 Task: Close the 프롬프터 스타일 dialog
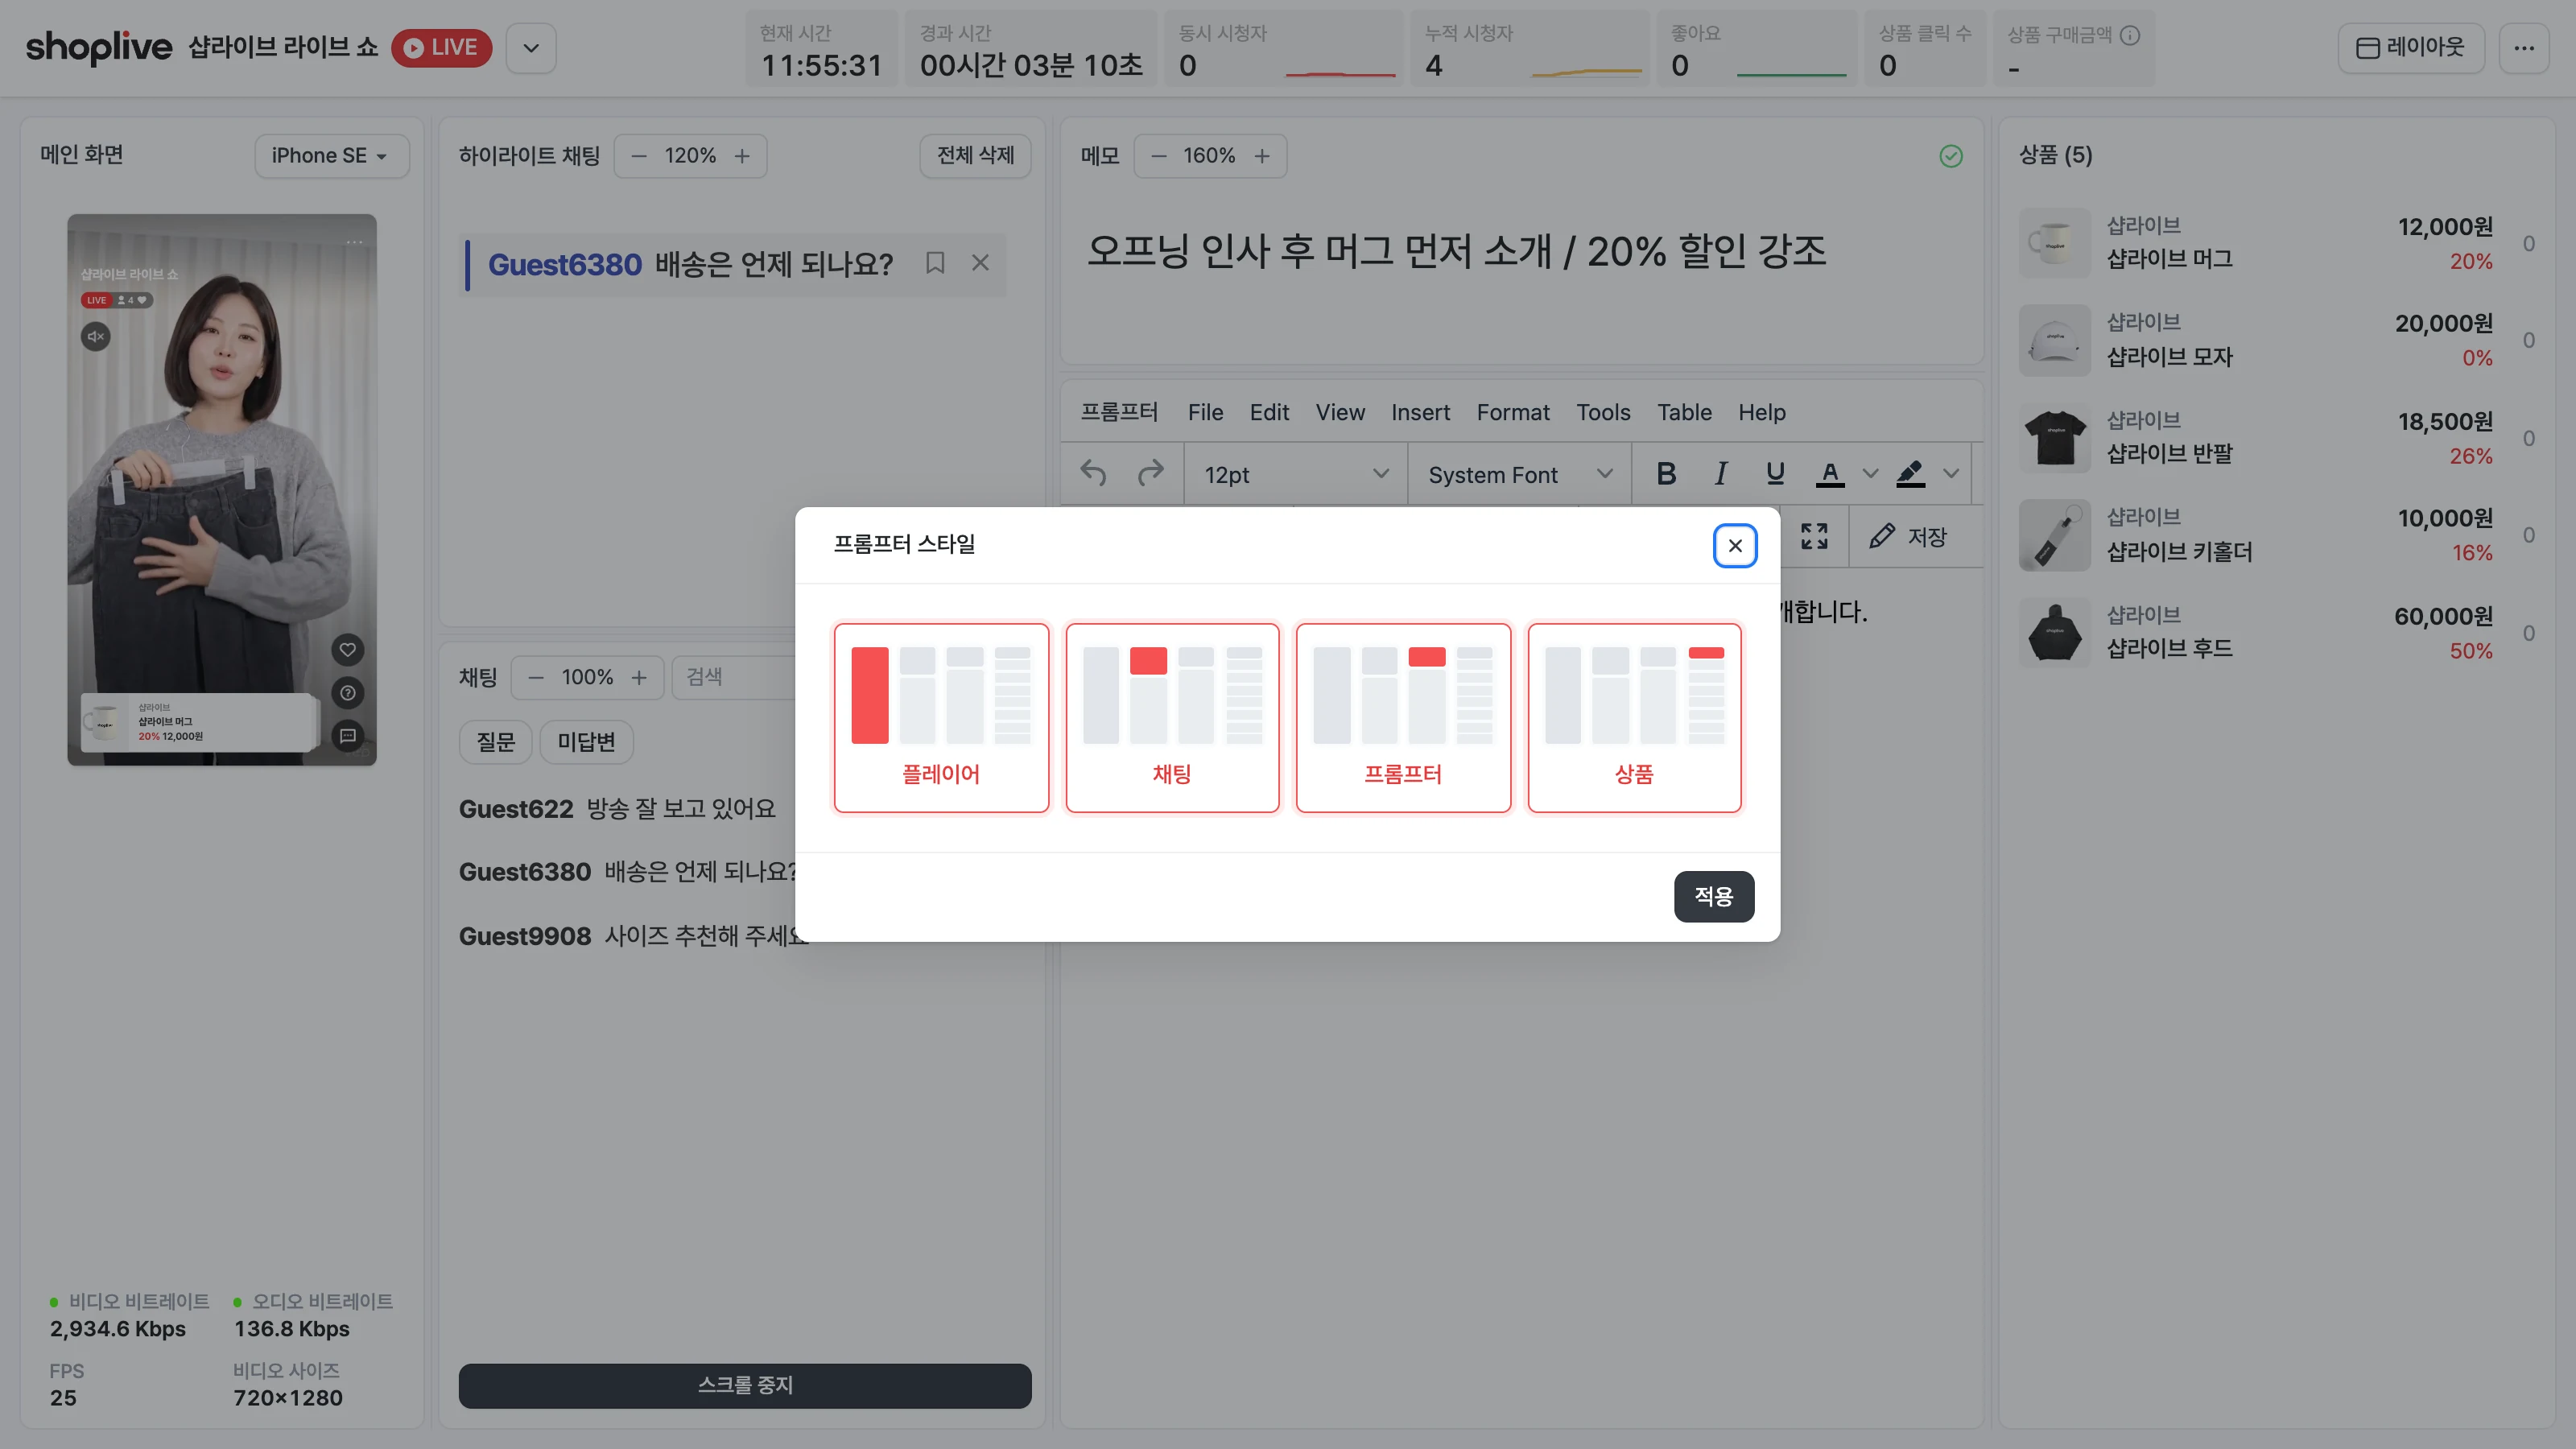click(1734, 546)
